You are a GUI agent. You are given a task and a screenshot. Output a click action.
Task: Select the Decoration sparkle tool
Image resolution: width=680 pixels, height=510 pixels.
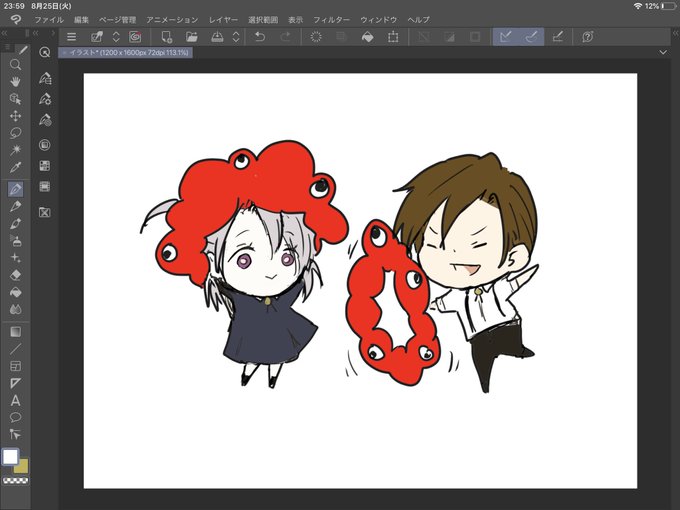(16, 258)
